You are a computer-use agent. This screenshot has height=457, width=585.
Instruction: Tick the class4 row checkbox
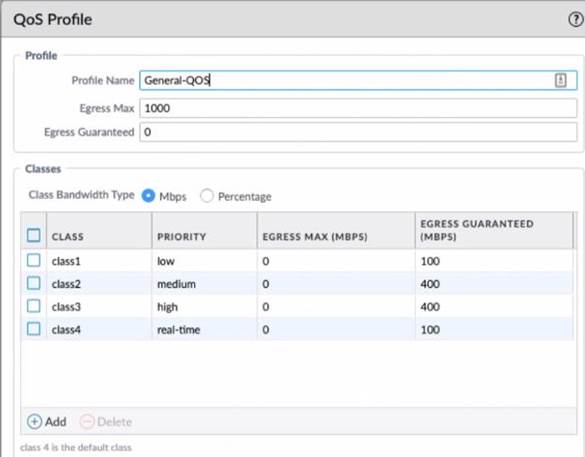coord(34,329)
